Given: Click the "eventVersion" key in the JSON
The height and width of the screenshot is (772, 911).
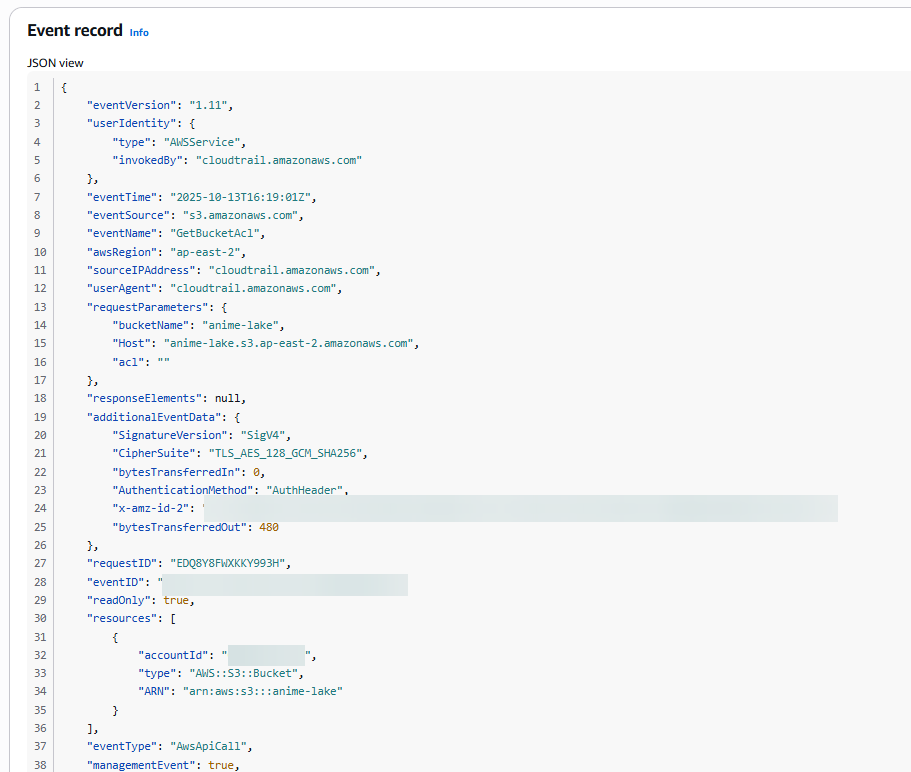Looking at the screenshot, I should tap(125, 105).
